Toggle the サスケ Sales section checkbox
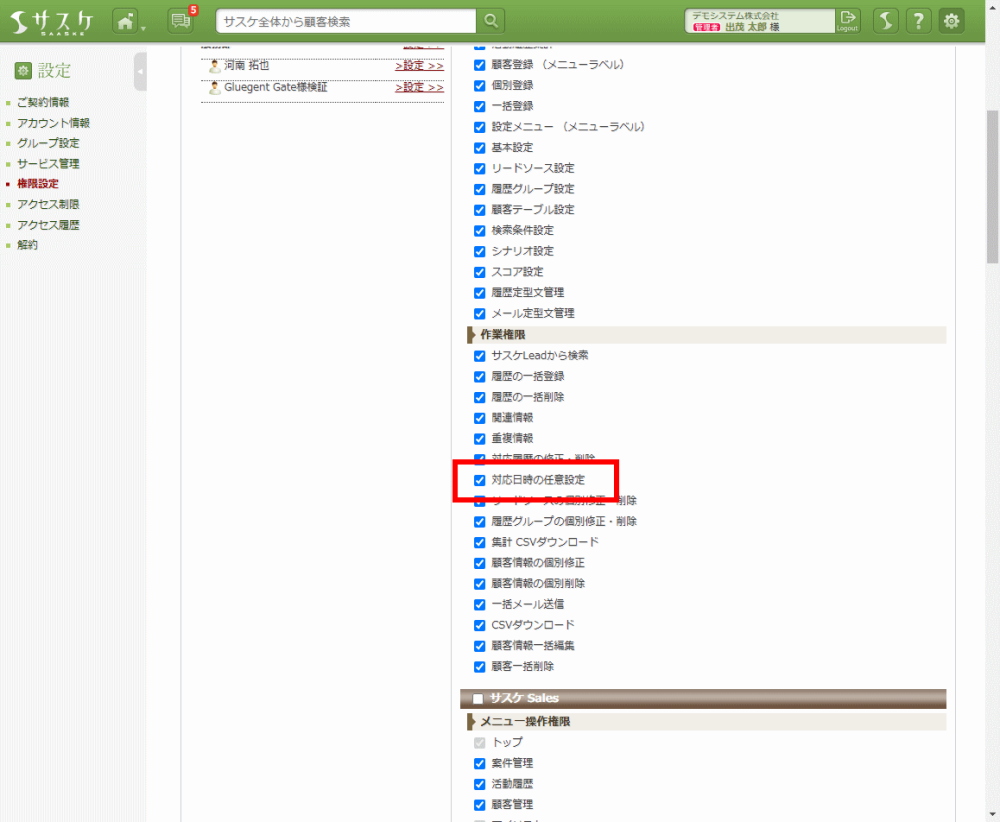1000x822 pixels. click(478, 698)
